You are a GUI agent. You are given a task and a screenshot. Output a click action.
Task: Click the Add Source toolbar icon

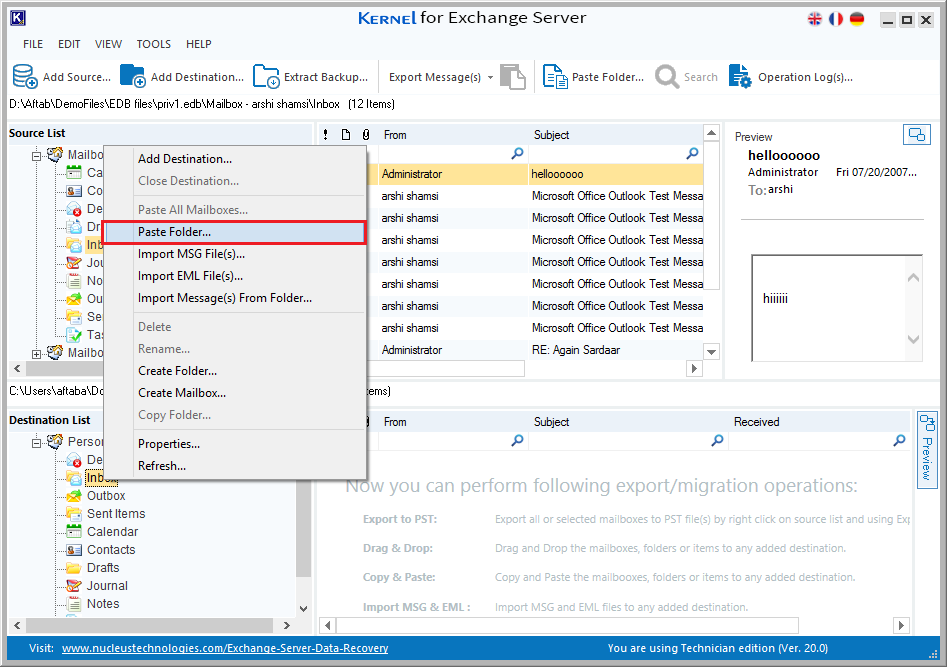(25, 77)
